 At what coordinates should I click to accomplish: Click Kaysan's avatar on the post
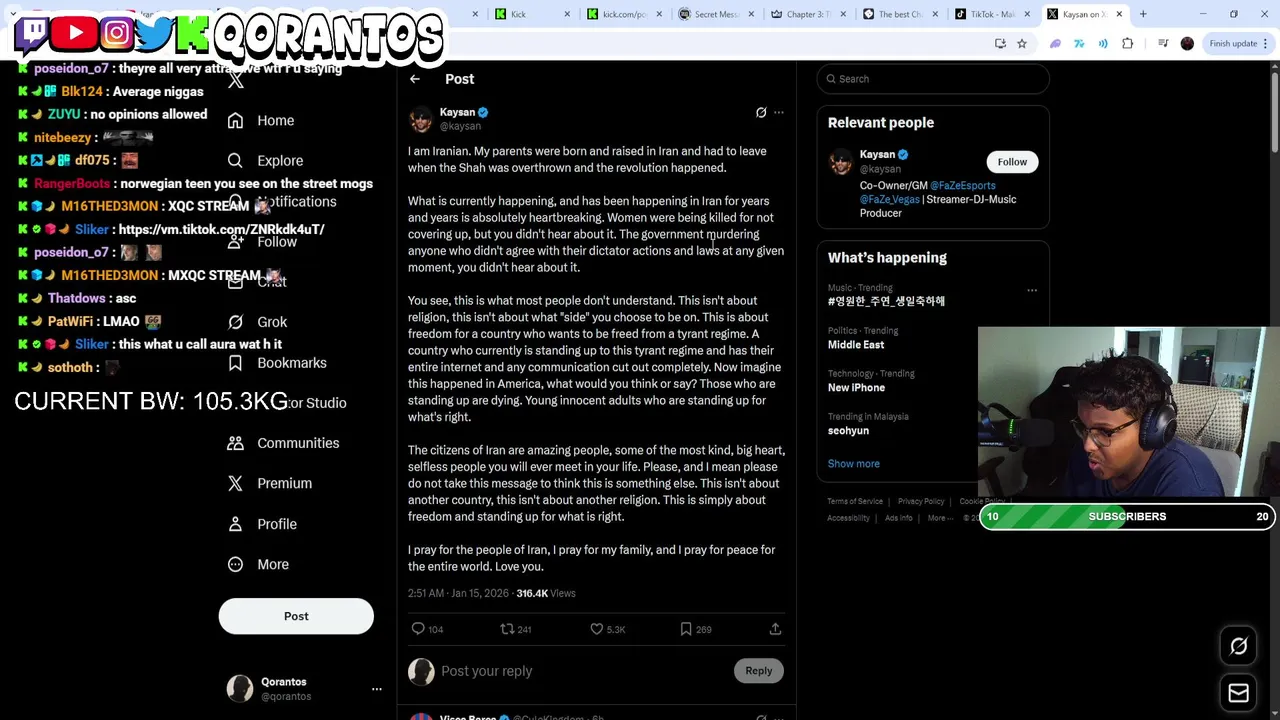tap(421, 119)
